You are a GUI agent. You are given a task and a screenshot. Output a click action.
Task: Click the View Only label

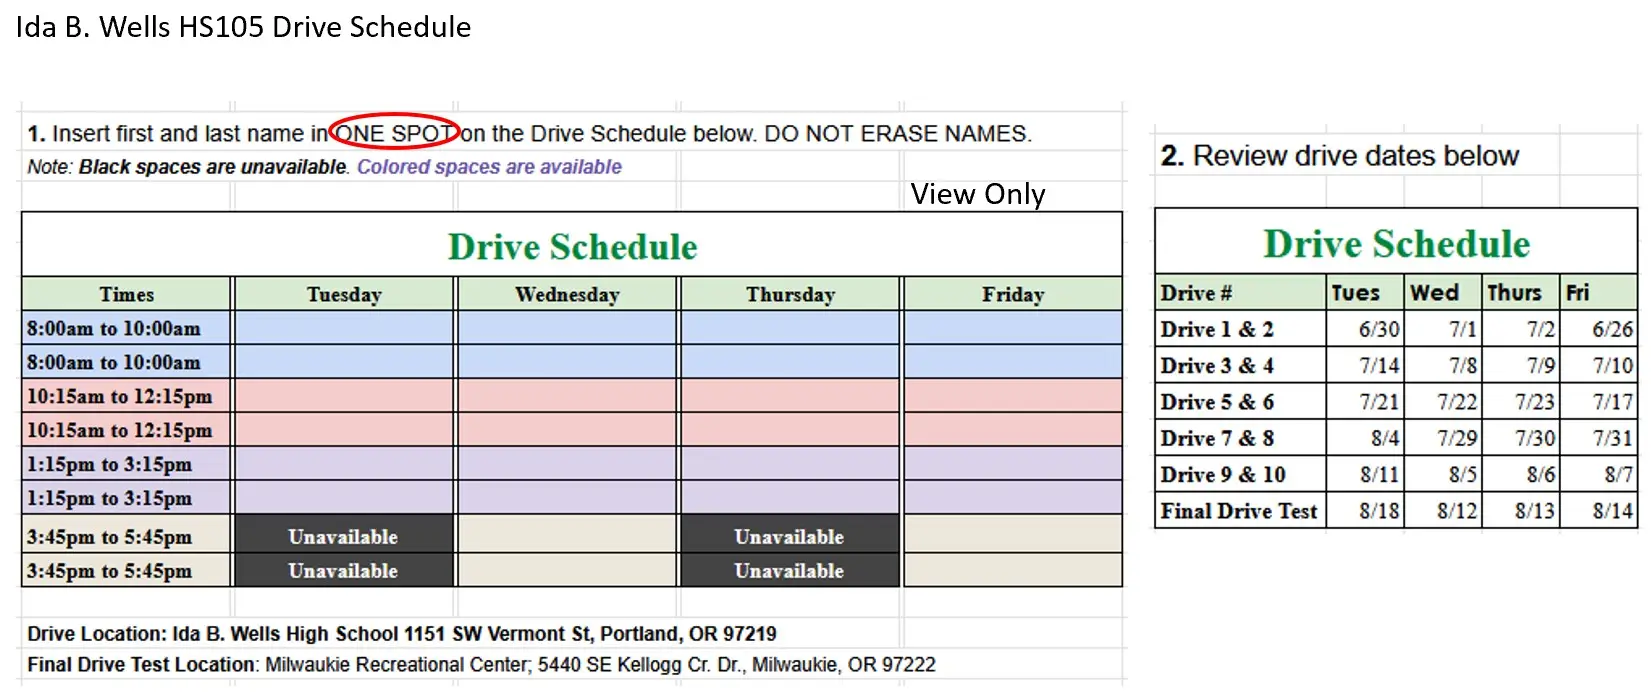click(x=977, y=194)
